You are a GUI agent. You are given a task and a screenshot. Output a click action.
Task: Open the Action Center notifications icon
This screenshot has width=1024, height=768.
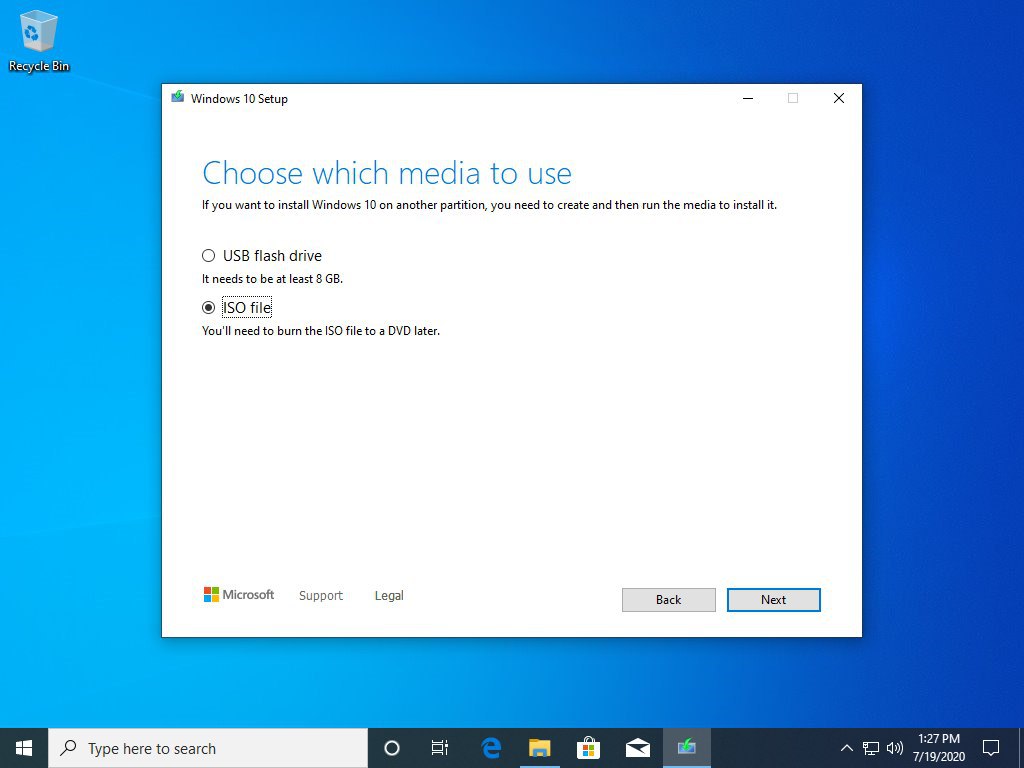coord(991,748)
